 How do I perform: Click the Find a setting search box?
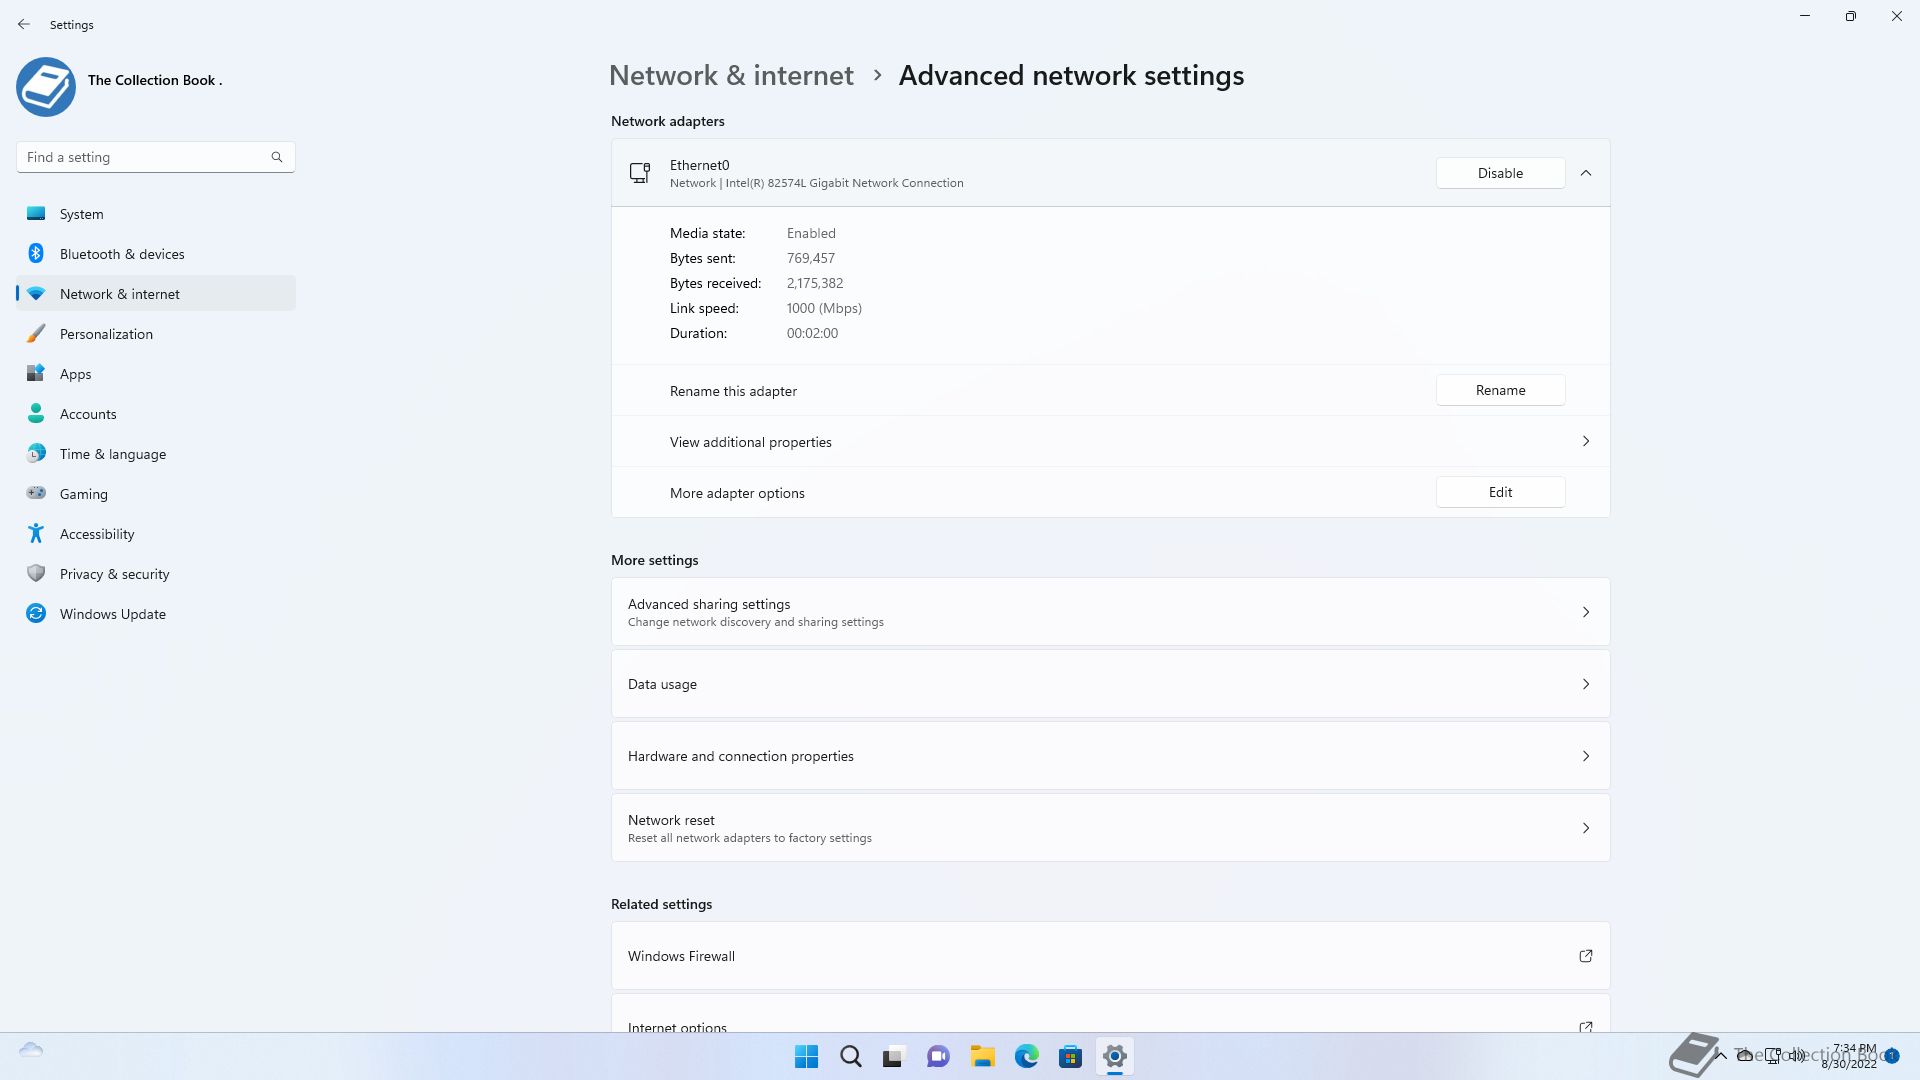click(x=145, y=157)
